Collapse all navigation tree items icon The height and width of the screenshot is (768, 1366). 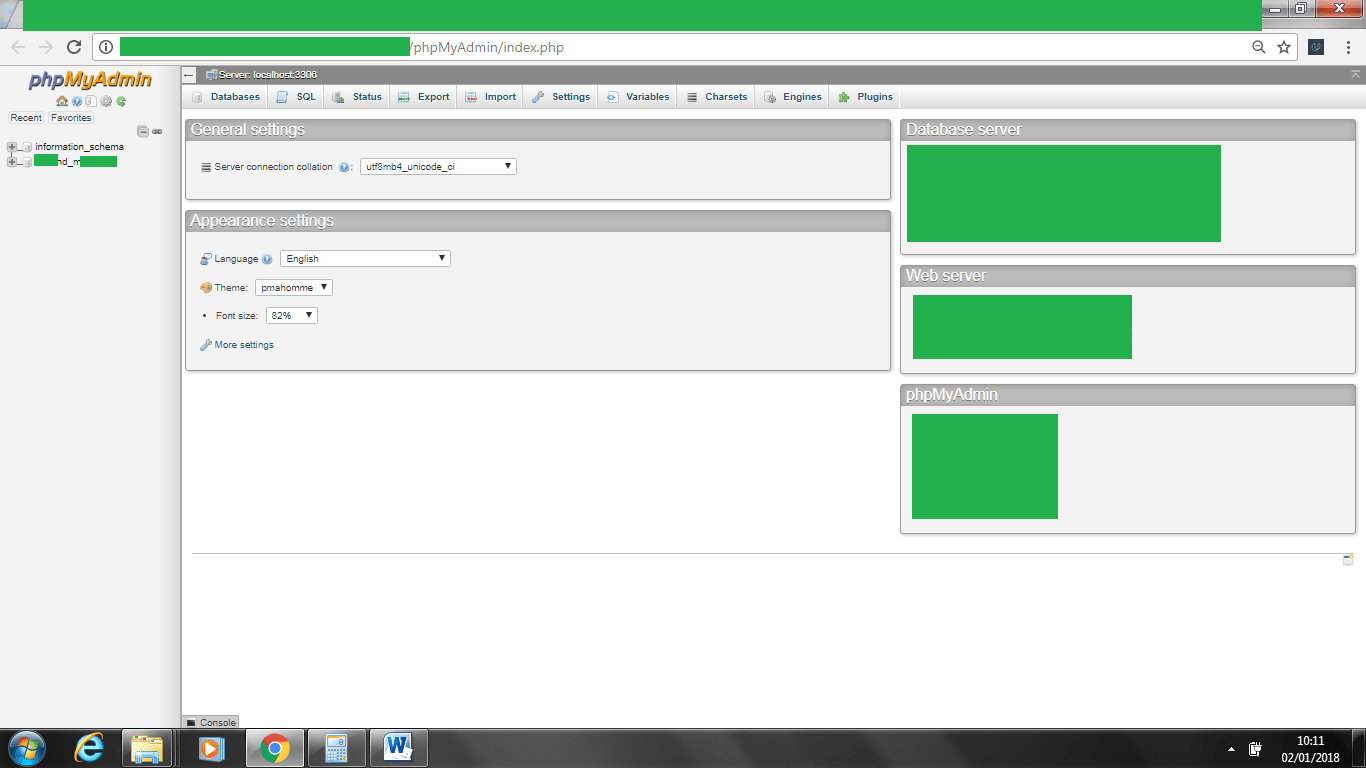[143, 131]
